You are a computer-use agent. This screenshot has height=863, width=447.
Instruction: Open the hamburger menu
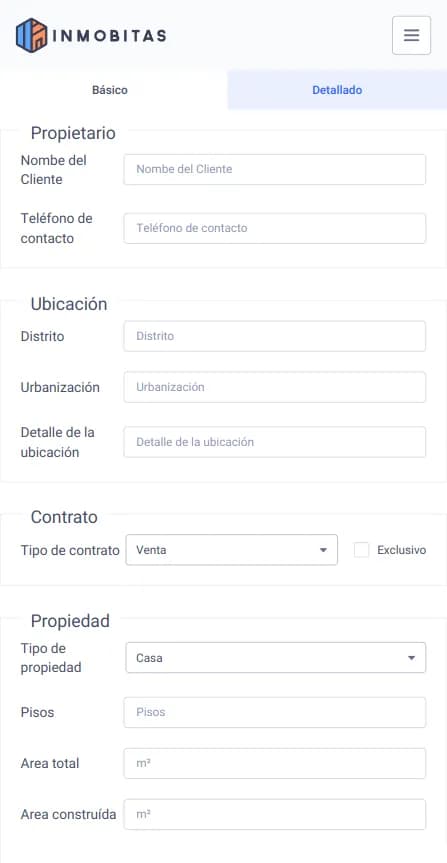tap(411, 35)
